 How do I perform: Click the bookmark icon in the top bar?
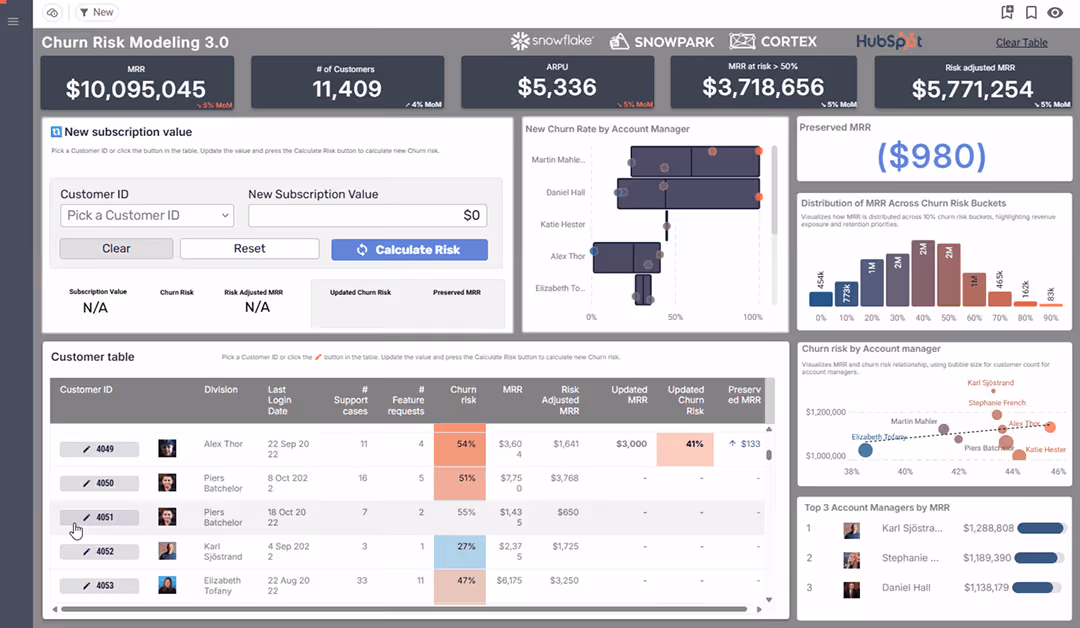pos(1031,12)
